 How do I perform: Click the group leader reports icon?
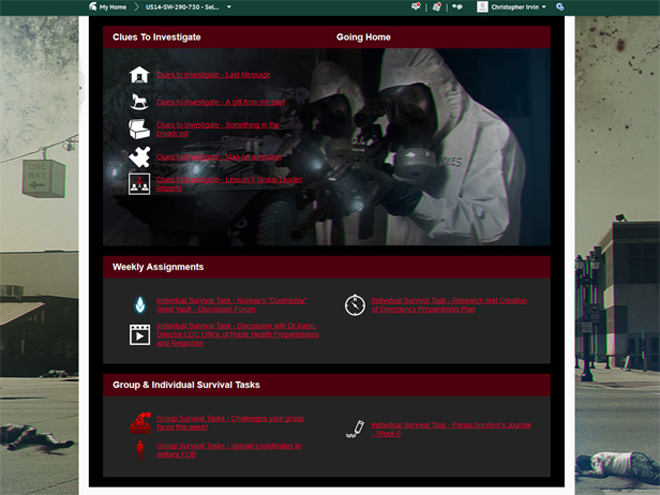tap(139, 184)
